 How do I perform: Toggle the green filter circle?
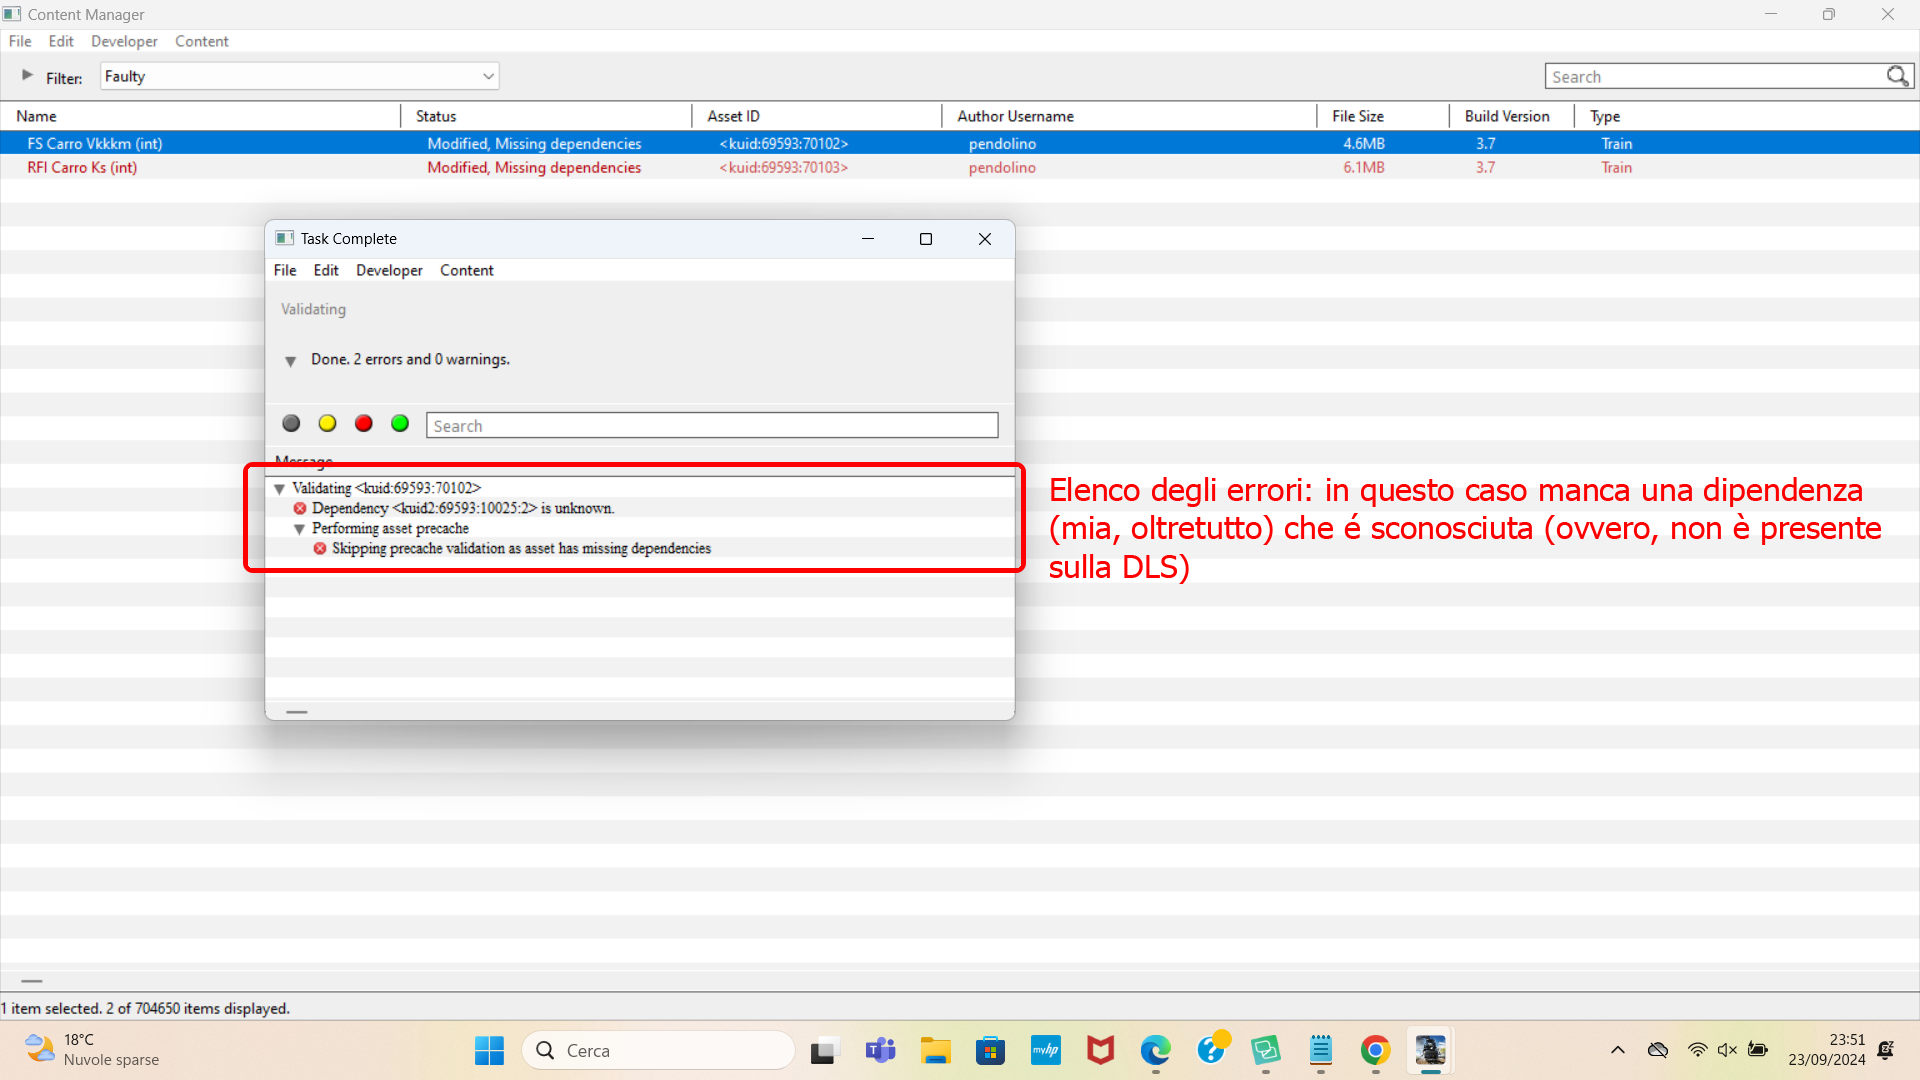tap(400, 424)
